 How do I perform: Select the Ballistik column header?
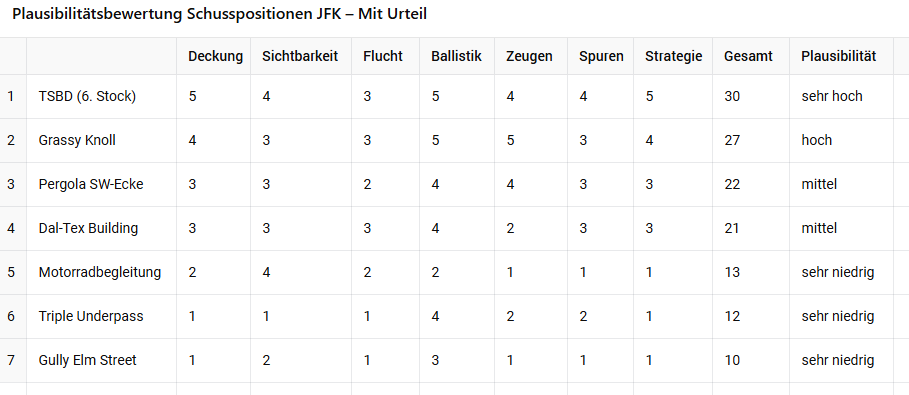[x=457, y=56]
